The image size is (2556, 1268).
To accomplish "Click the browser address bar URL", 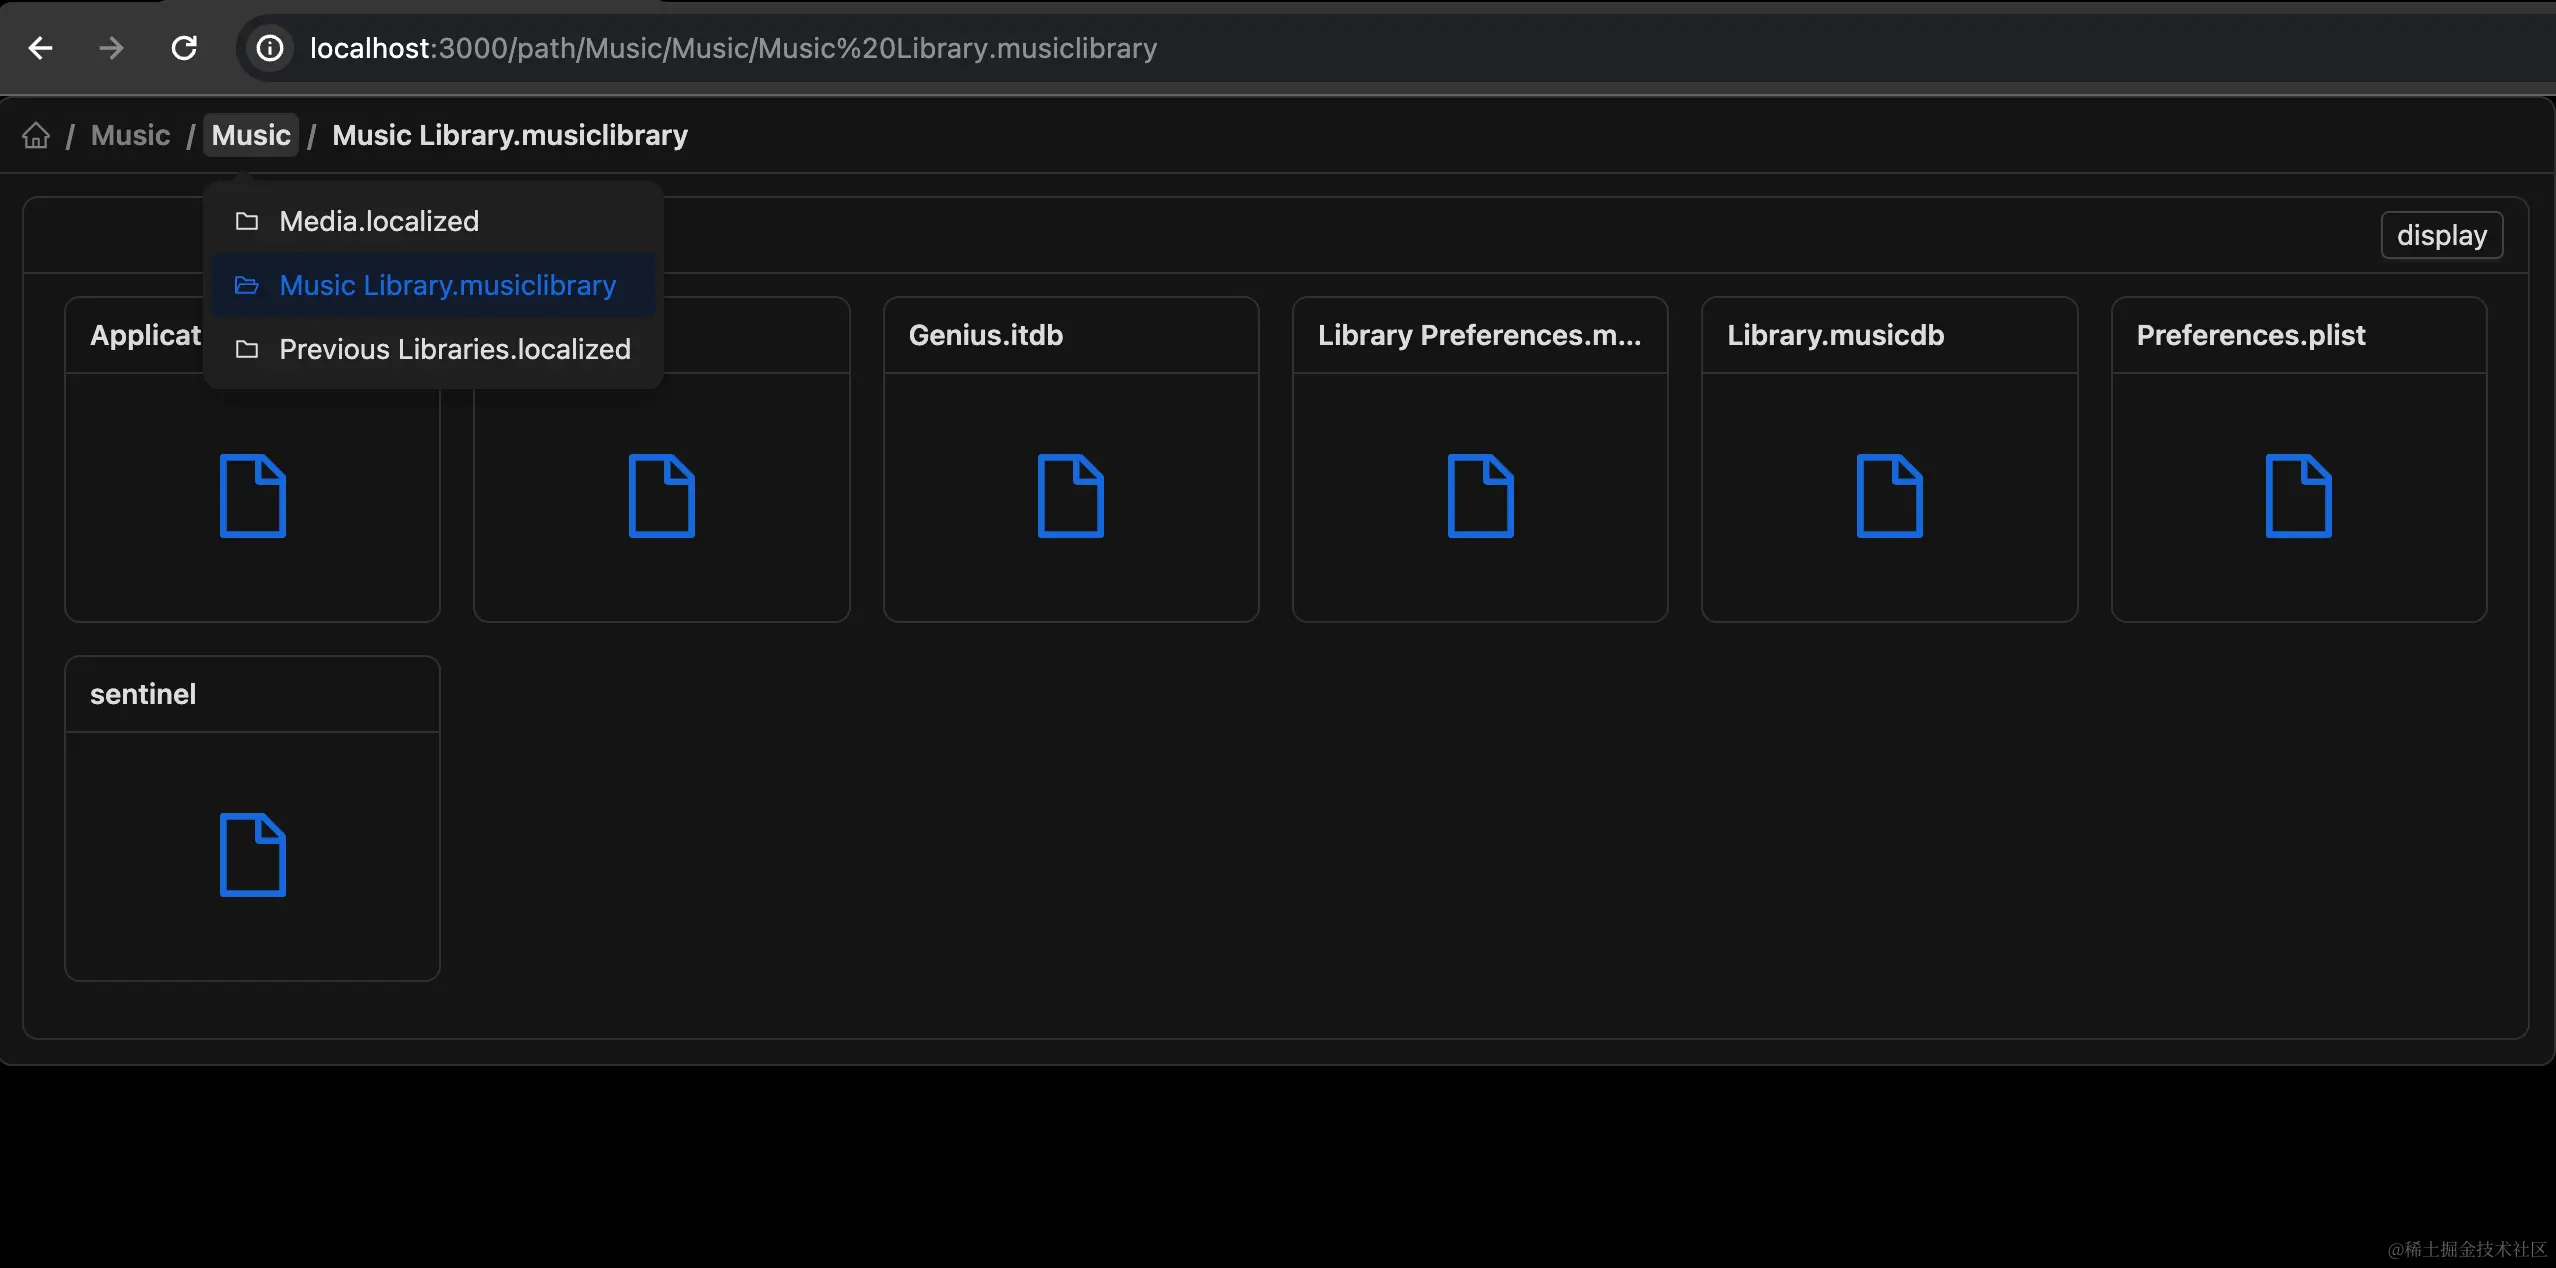I will (x=732, y=48).
